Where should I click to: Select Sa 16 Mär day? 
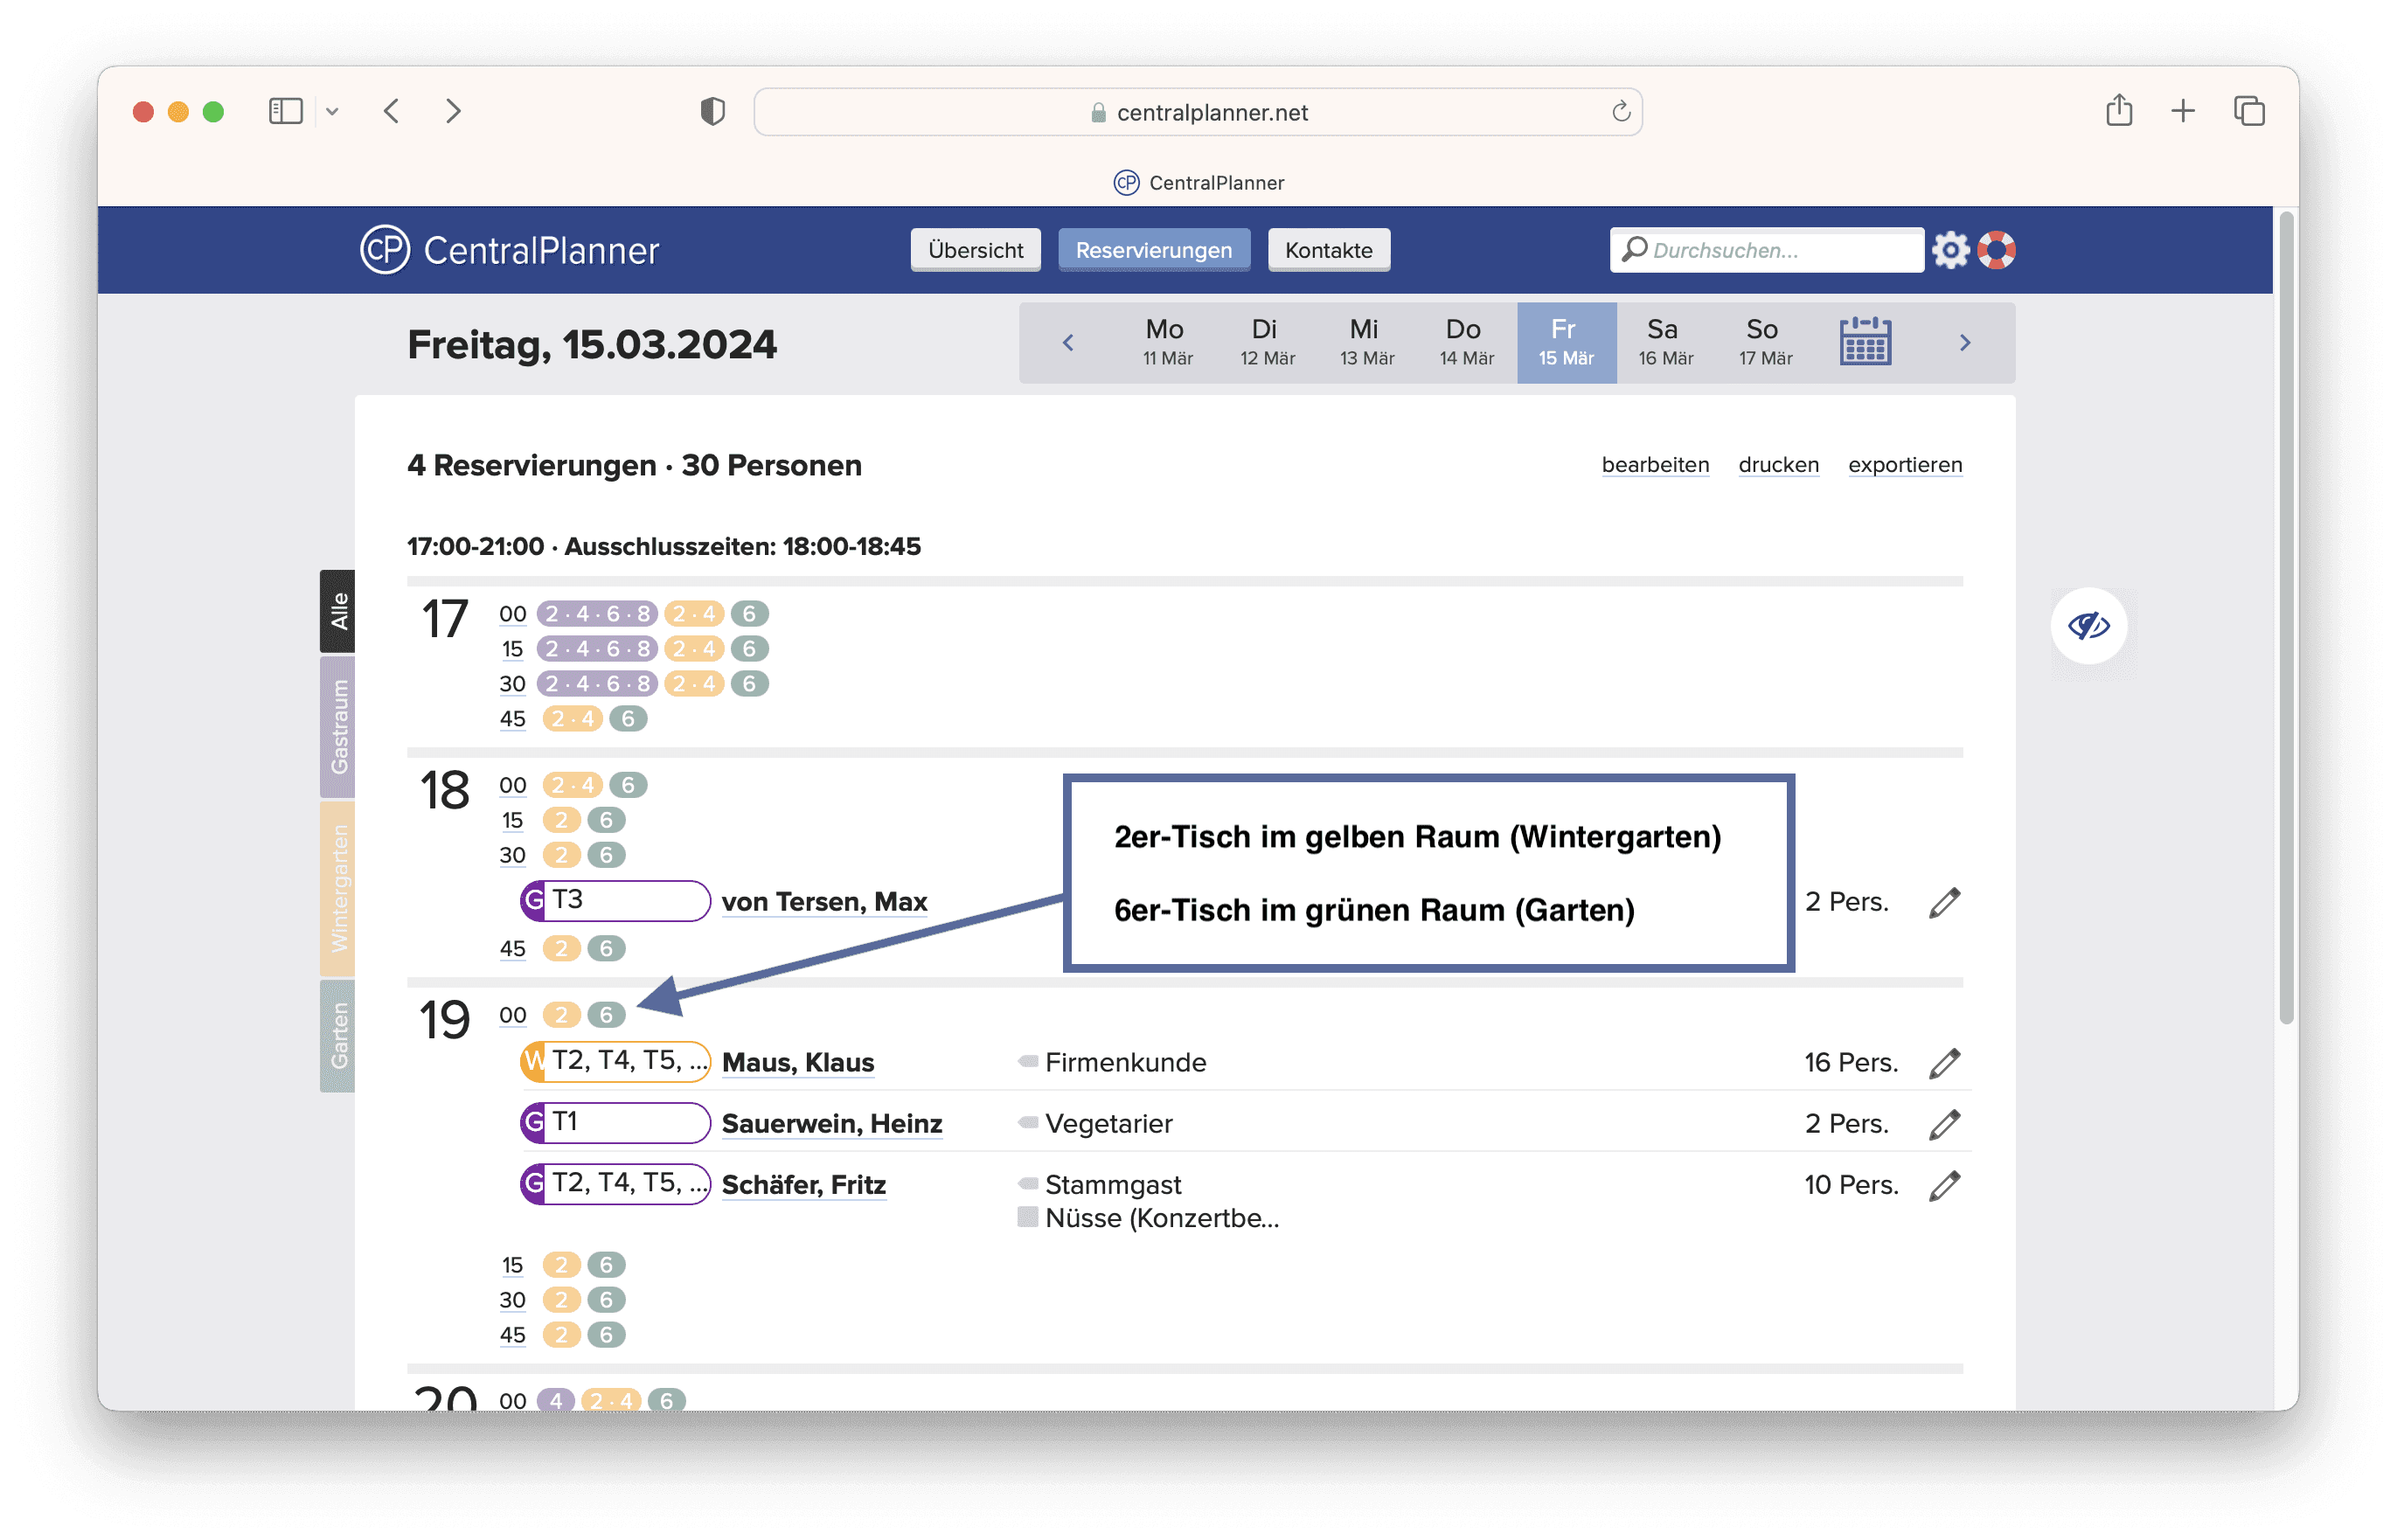(x=1665, y=342)
